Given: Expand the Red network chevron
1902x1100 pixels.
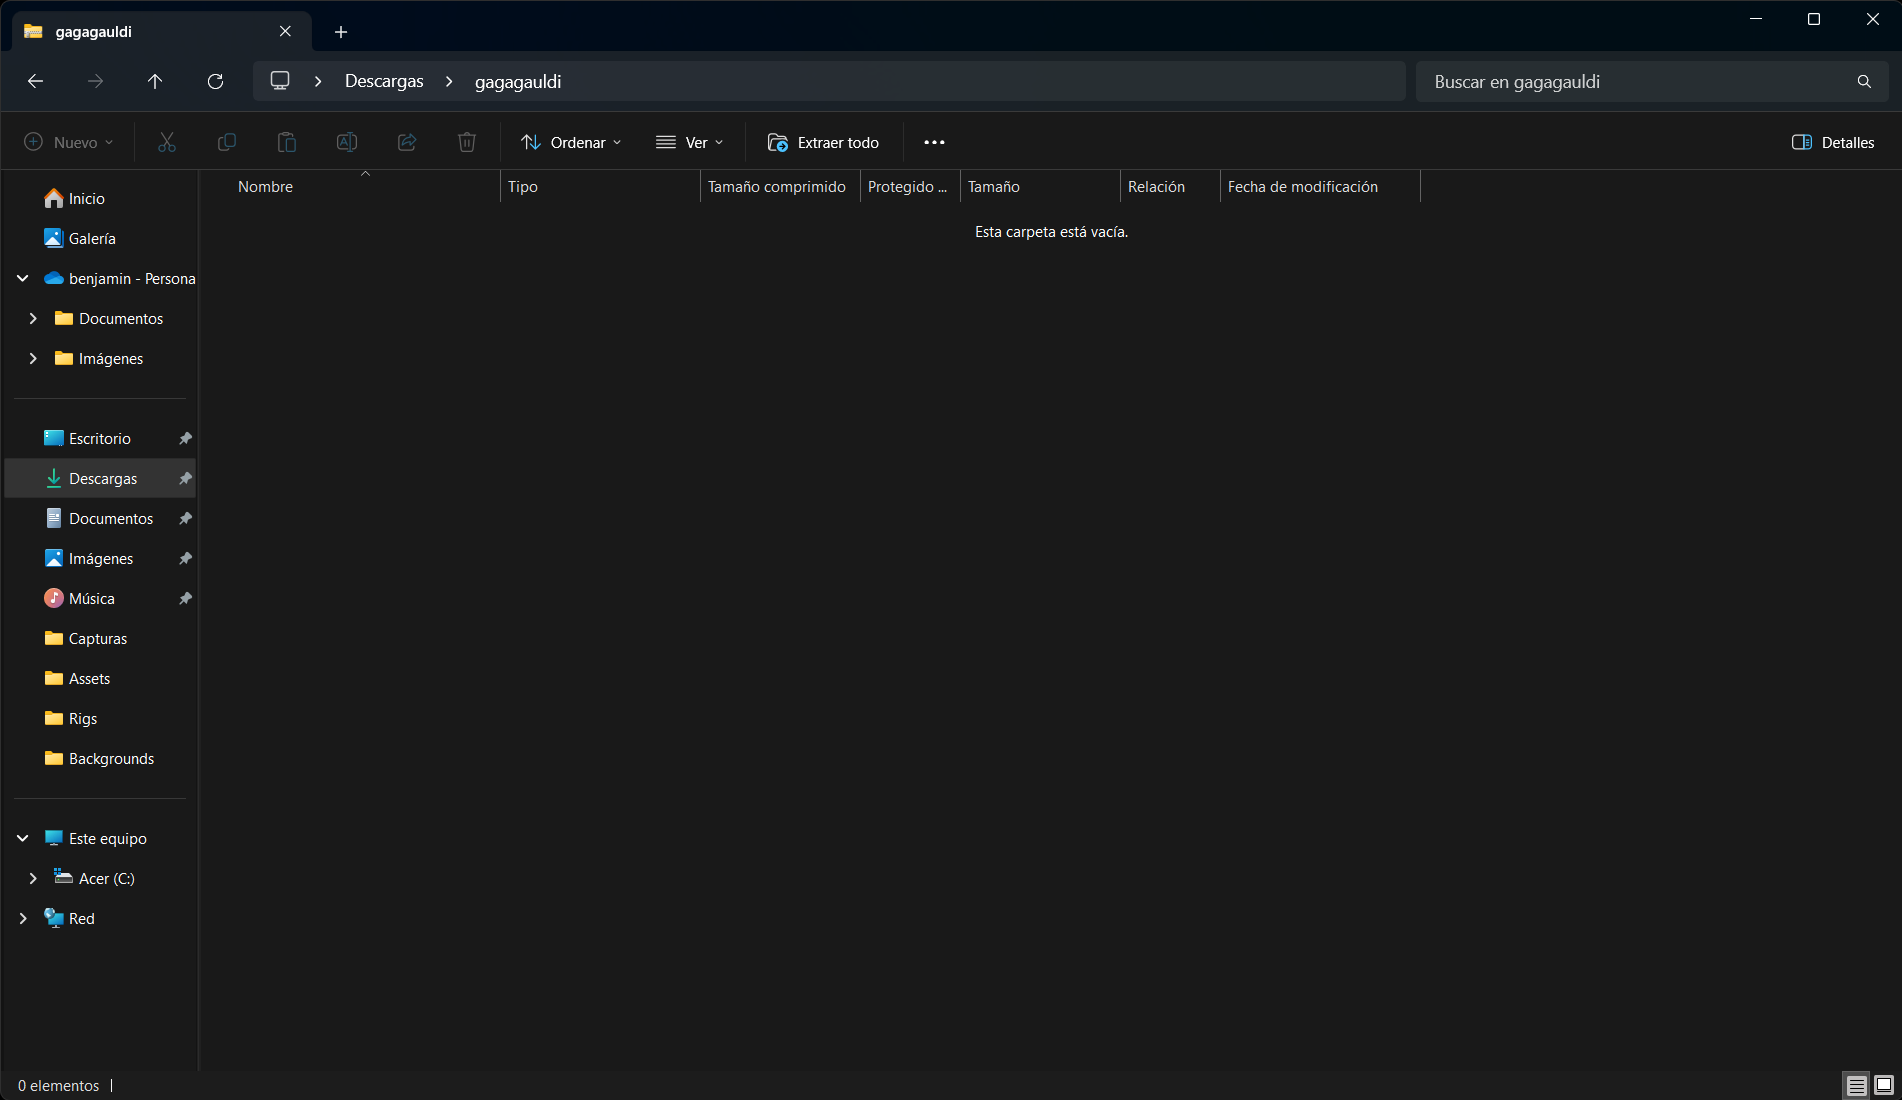Looking at the screenshot, I should [22, 918].
